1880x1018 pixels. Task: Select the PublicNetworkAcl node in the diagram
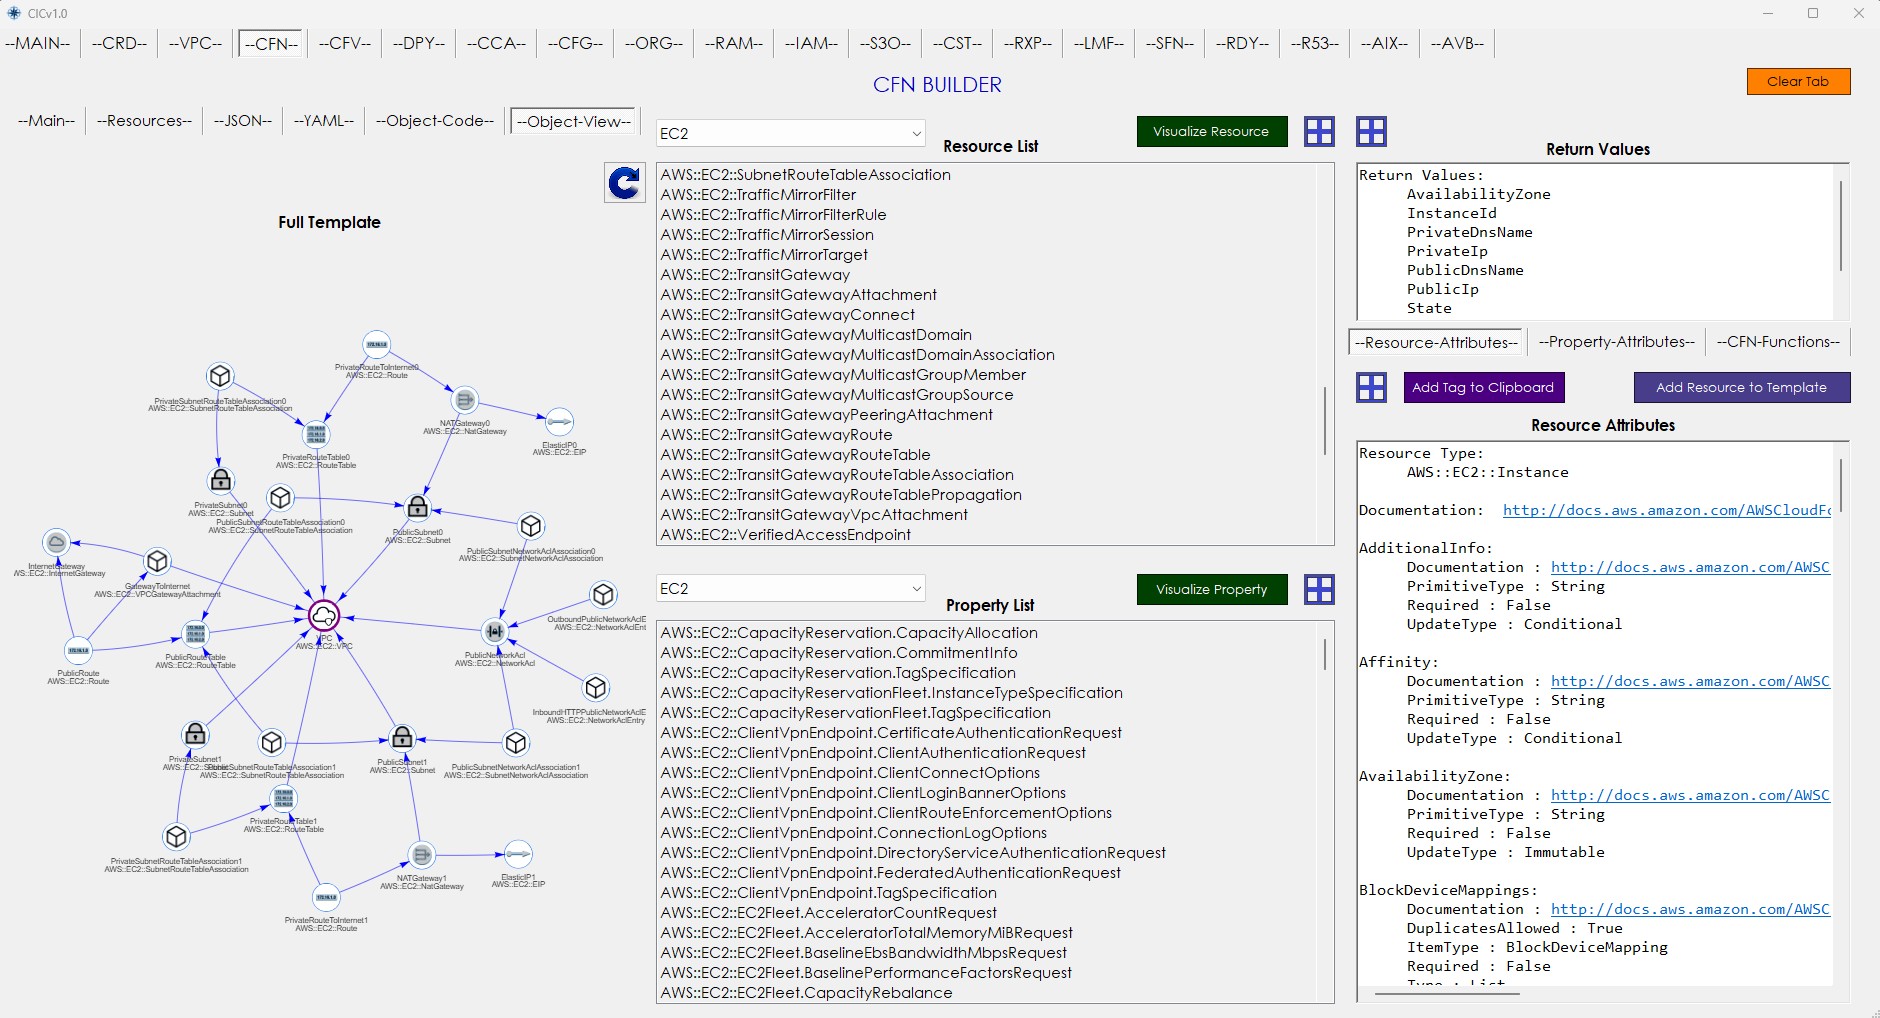tap(494, 631)
